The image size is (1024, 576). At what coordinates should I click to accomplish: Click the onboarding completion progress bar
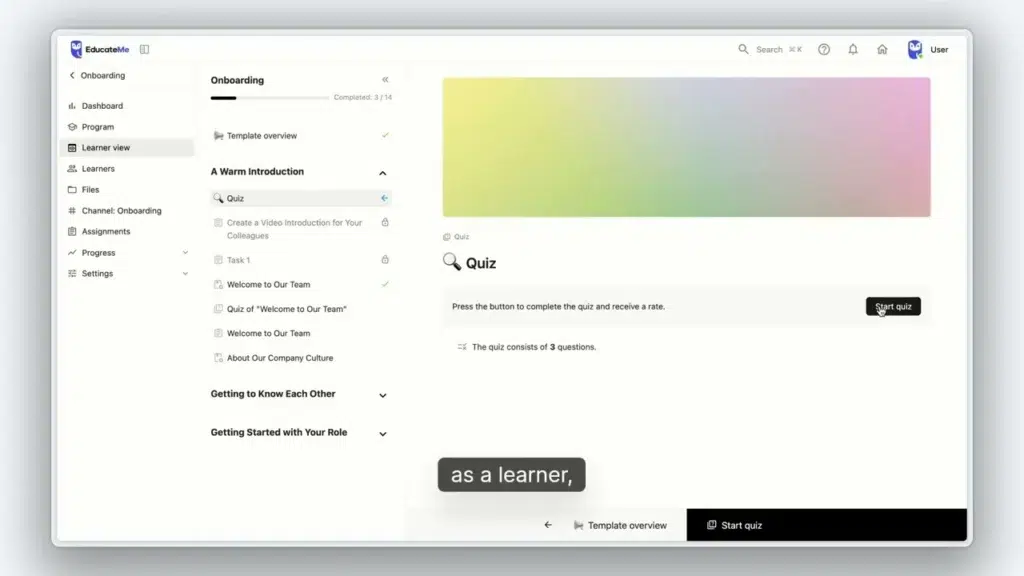[270, 98]
